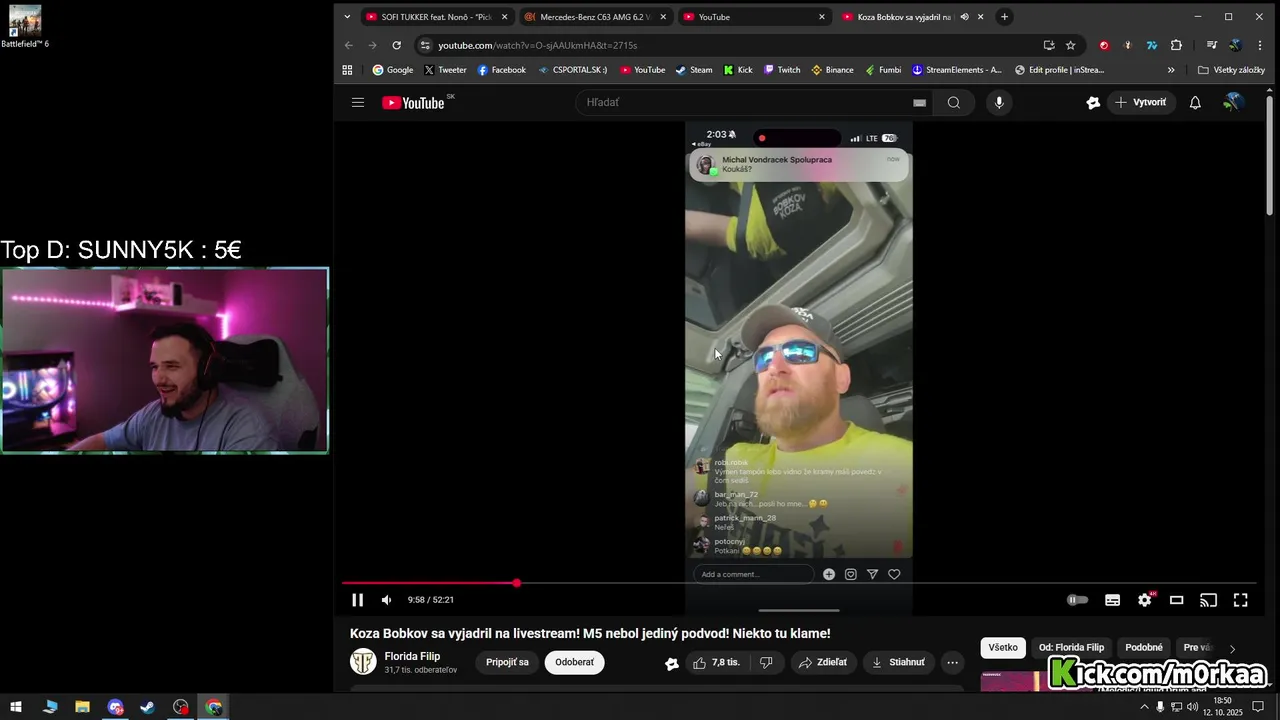
Task: Open the Všetky záložky bookmarks folder
Action: 1231,70
